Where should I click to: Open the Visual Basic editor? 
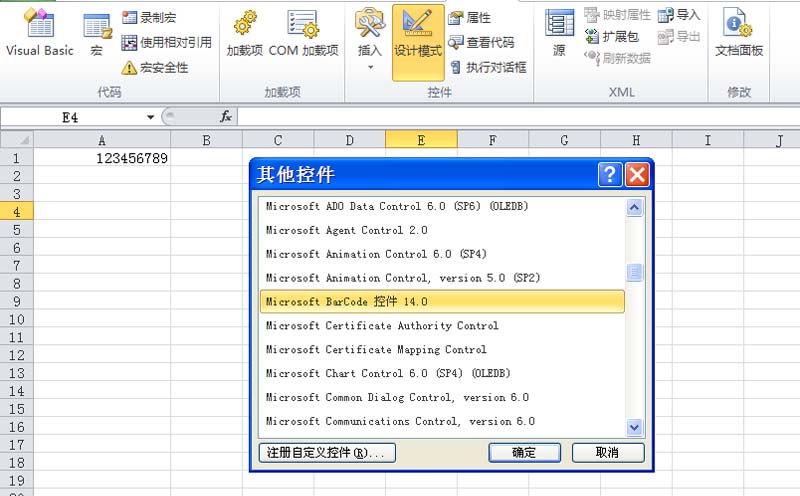40,33
